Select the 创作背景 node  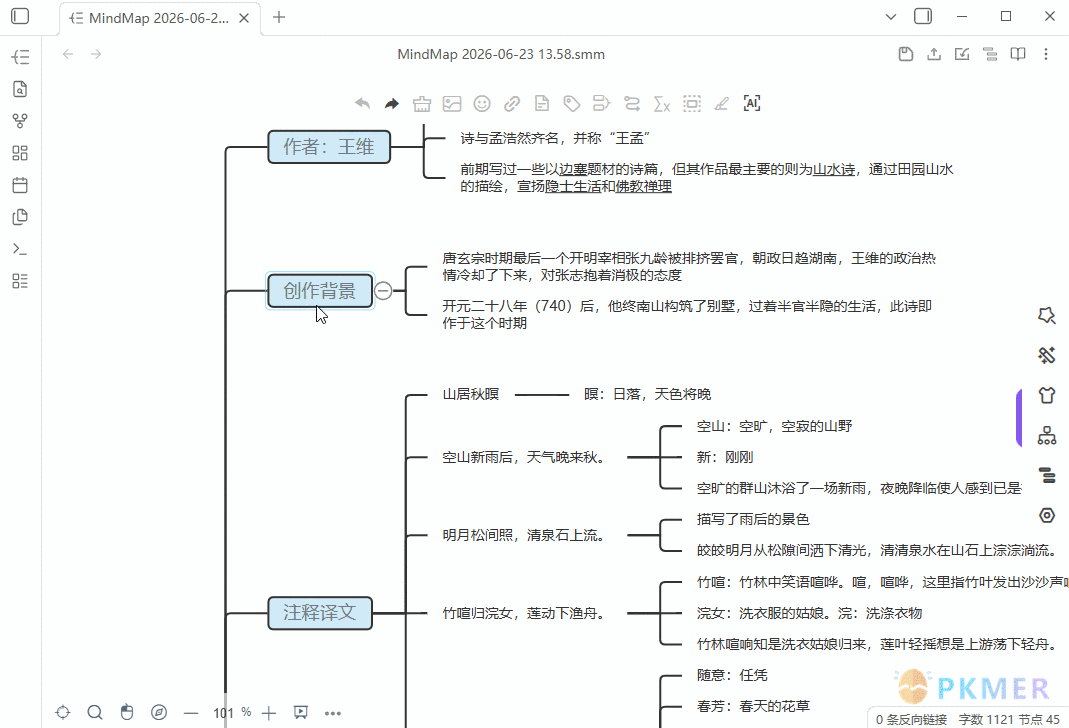pos(320,291)
